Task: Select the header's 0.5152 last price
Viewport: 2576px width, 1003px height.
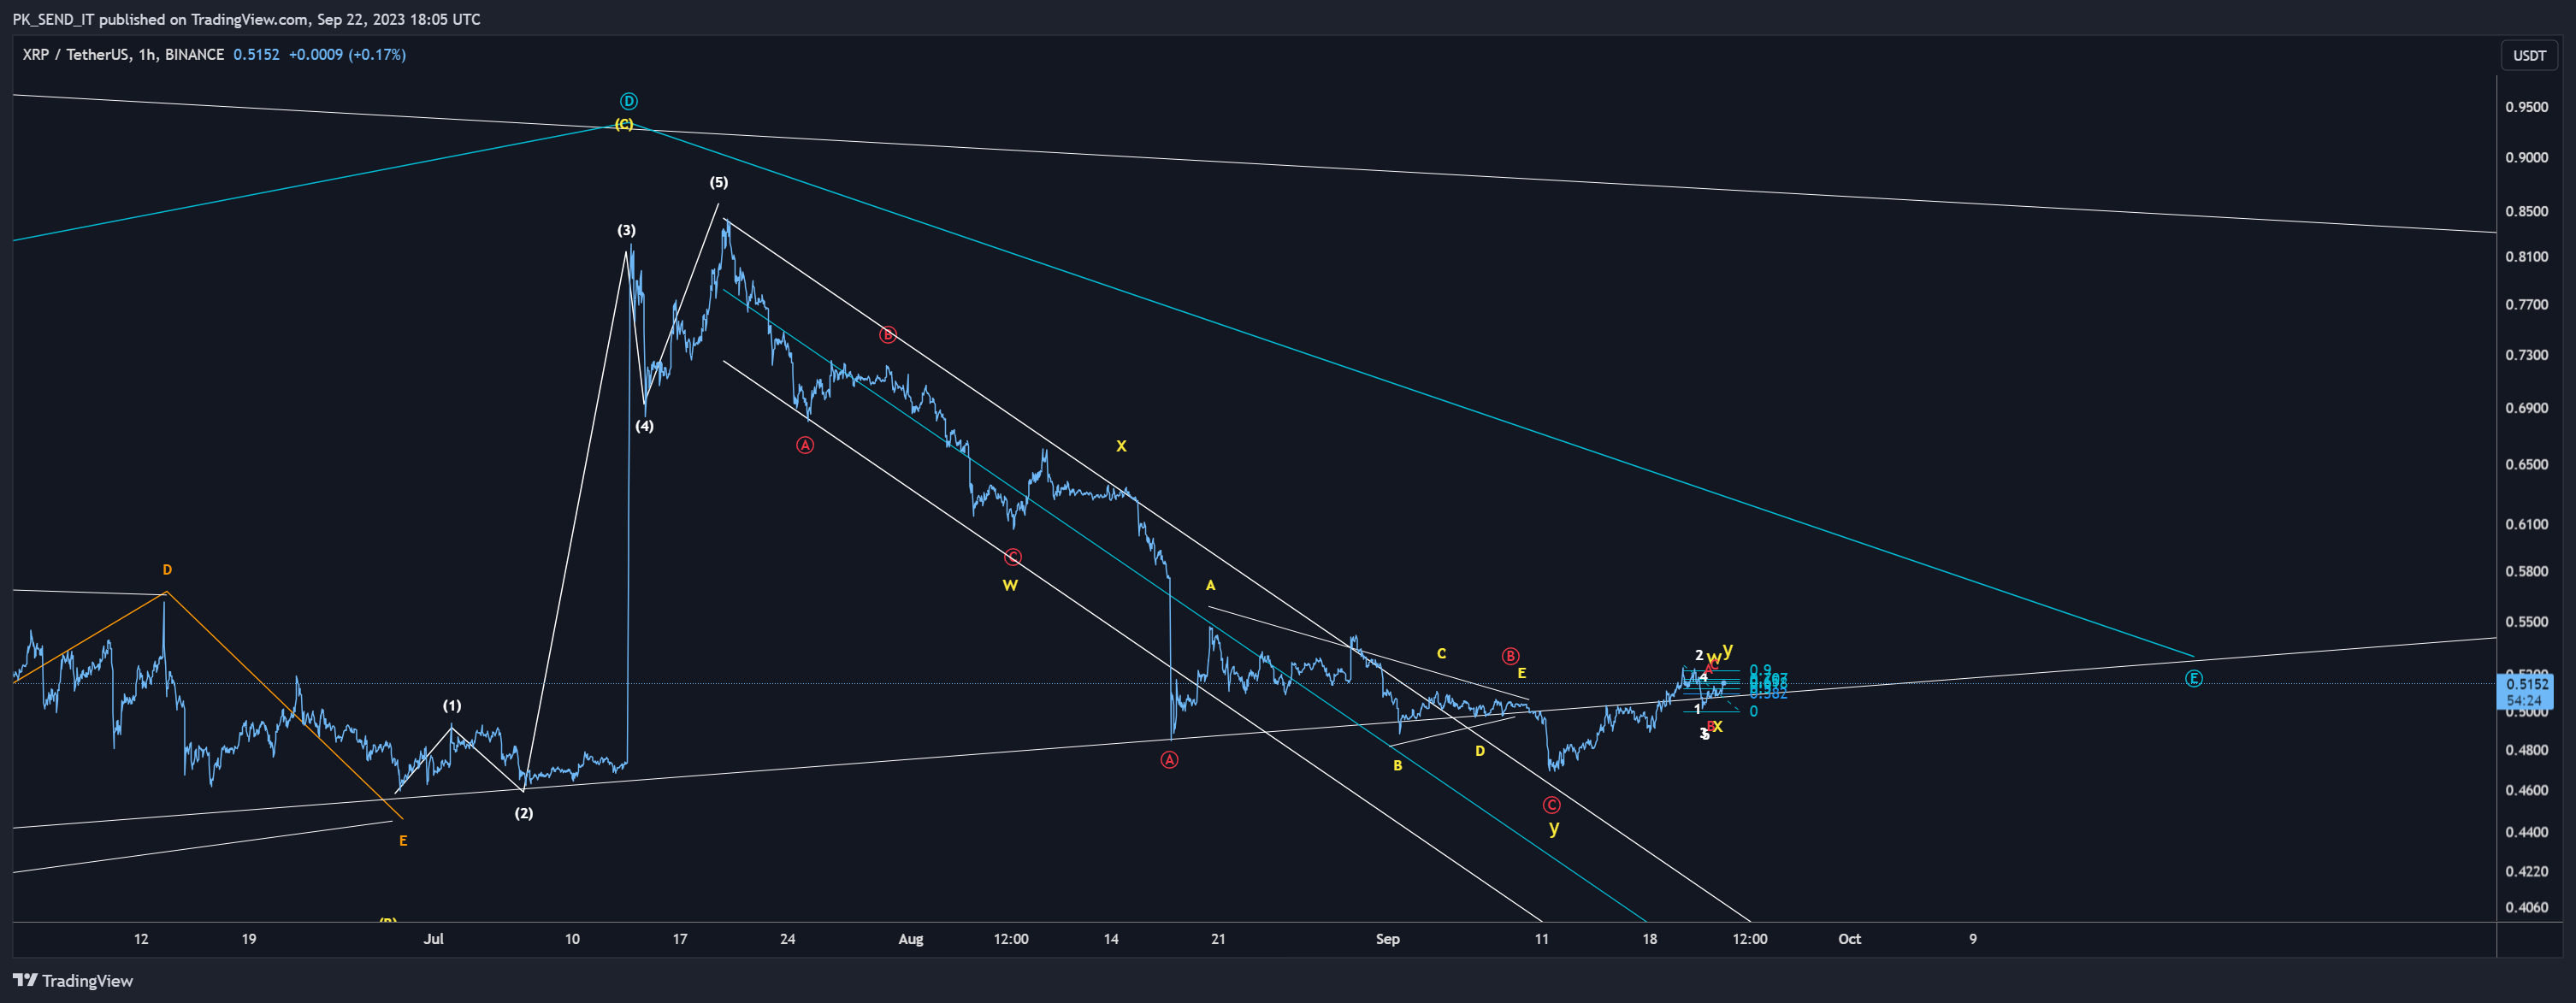Action: point(256,54)
